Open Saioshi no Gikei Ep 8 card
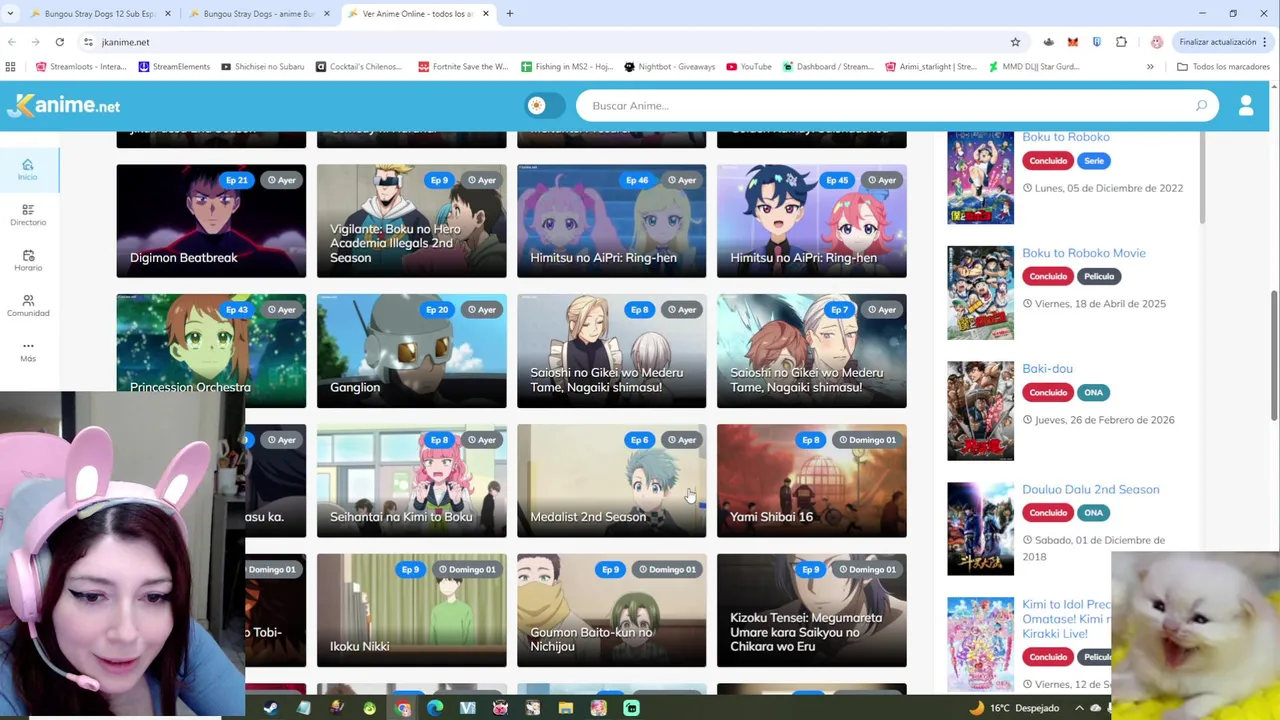 pos(611,351)
